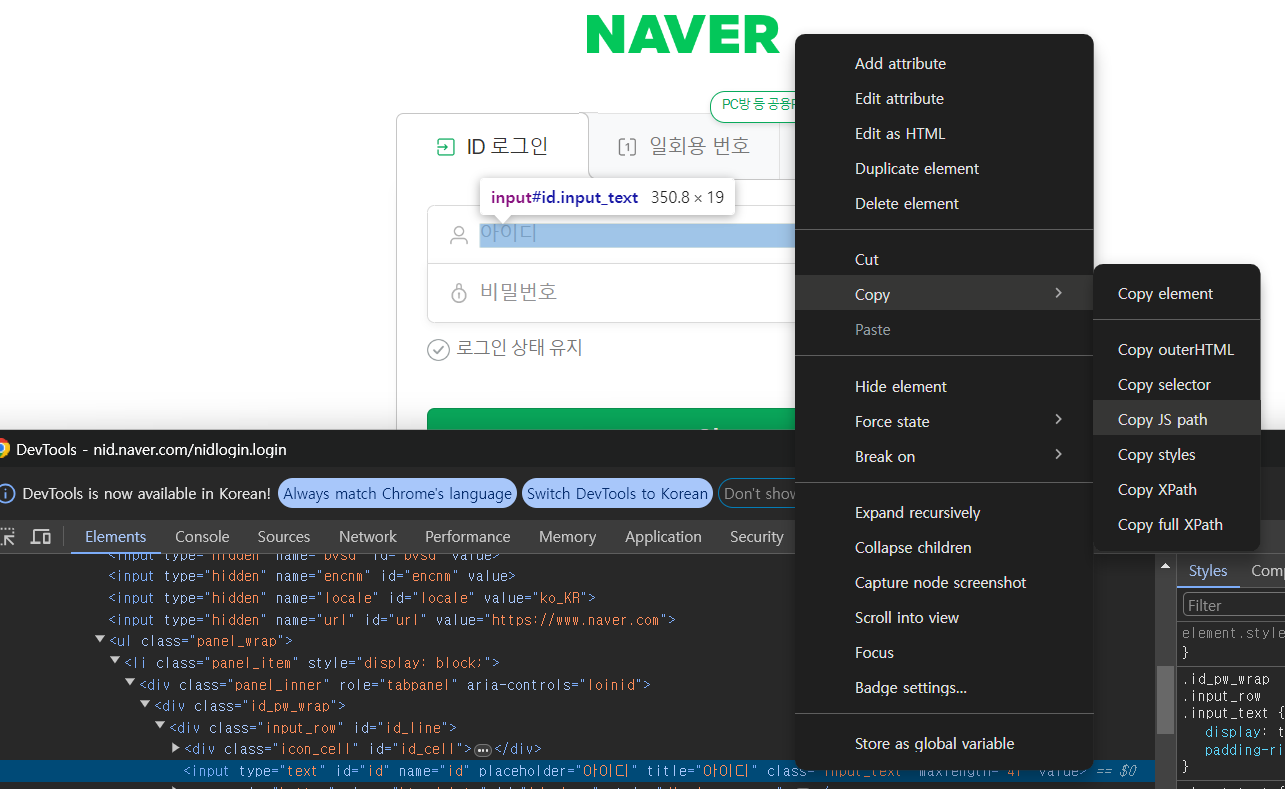This screenshot has height=789, width=1285.
Task: Collapse the li panel_item node
Action: [x=115, y=662]
